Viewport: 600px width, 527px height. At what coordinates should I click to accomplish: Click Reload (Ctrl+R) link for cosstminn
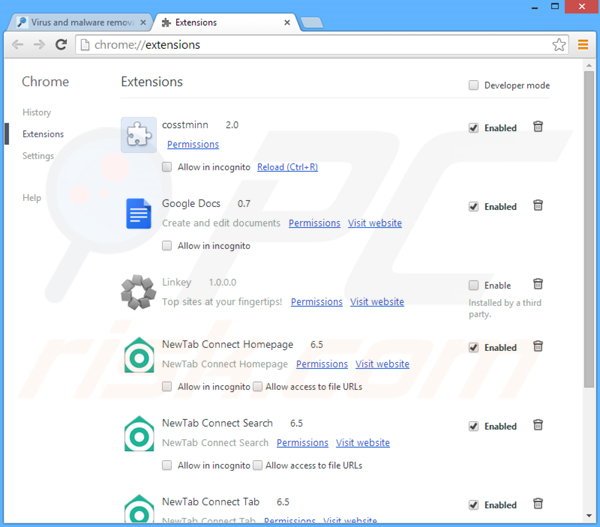(287, 167)
